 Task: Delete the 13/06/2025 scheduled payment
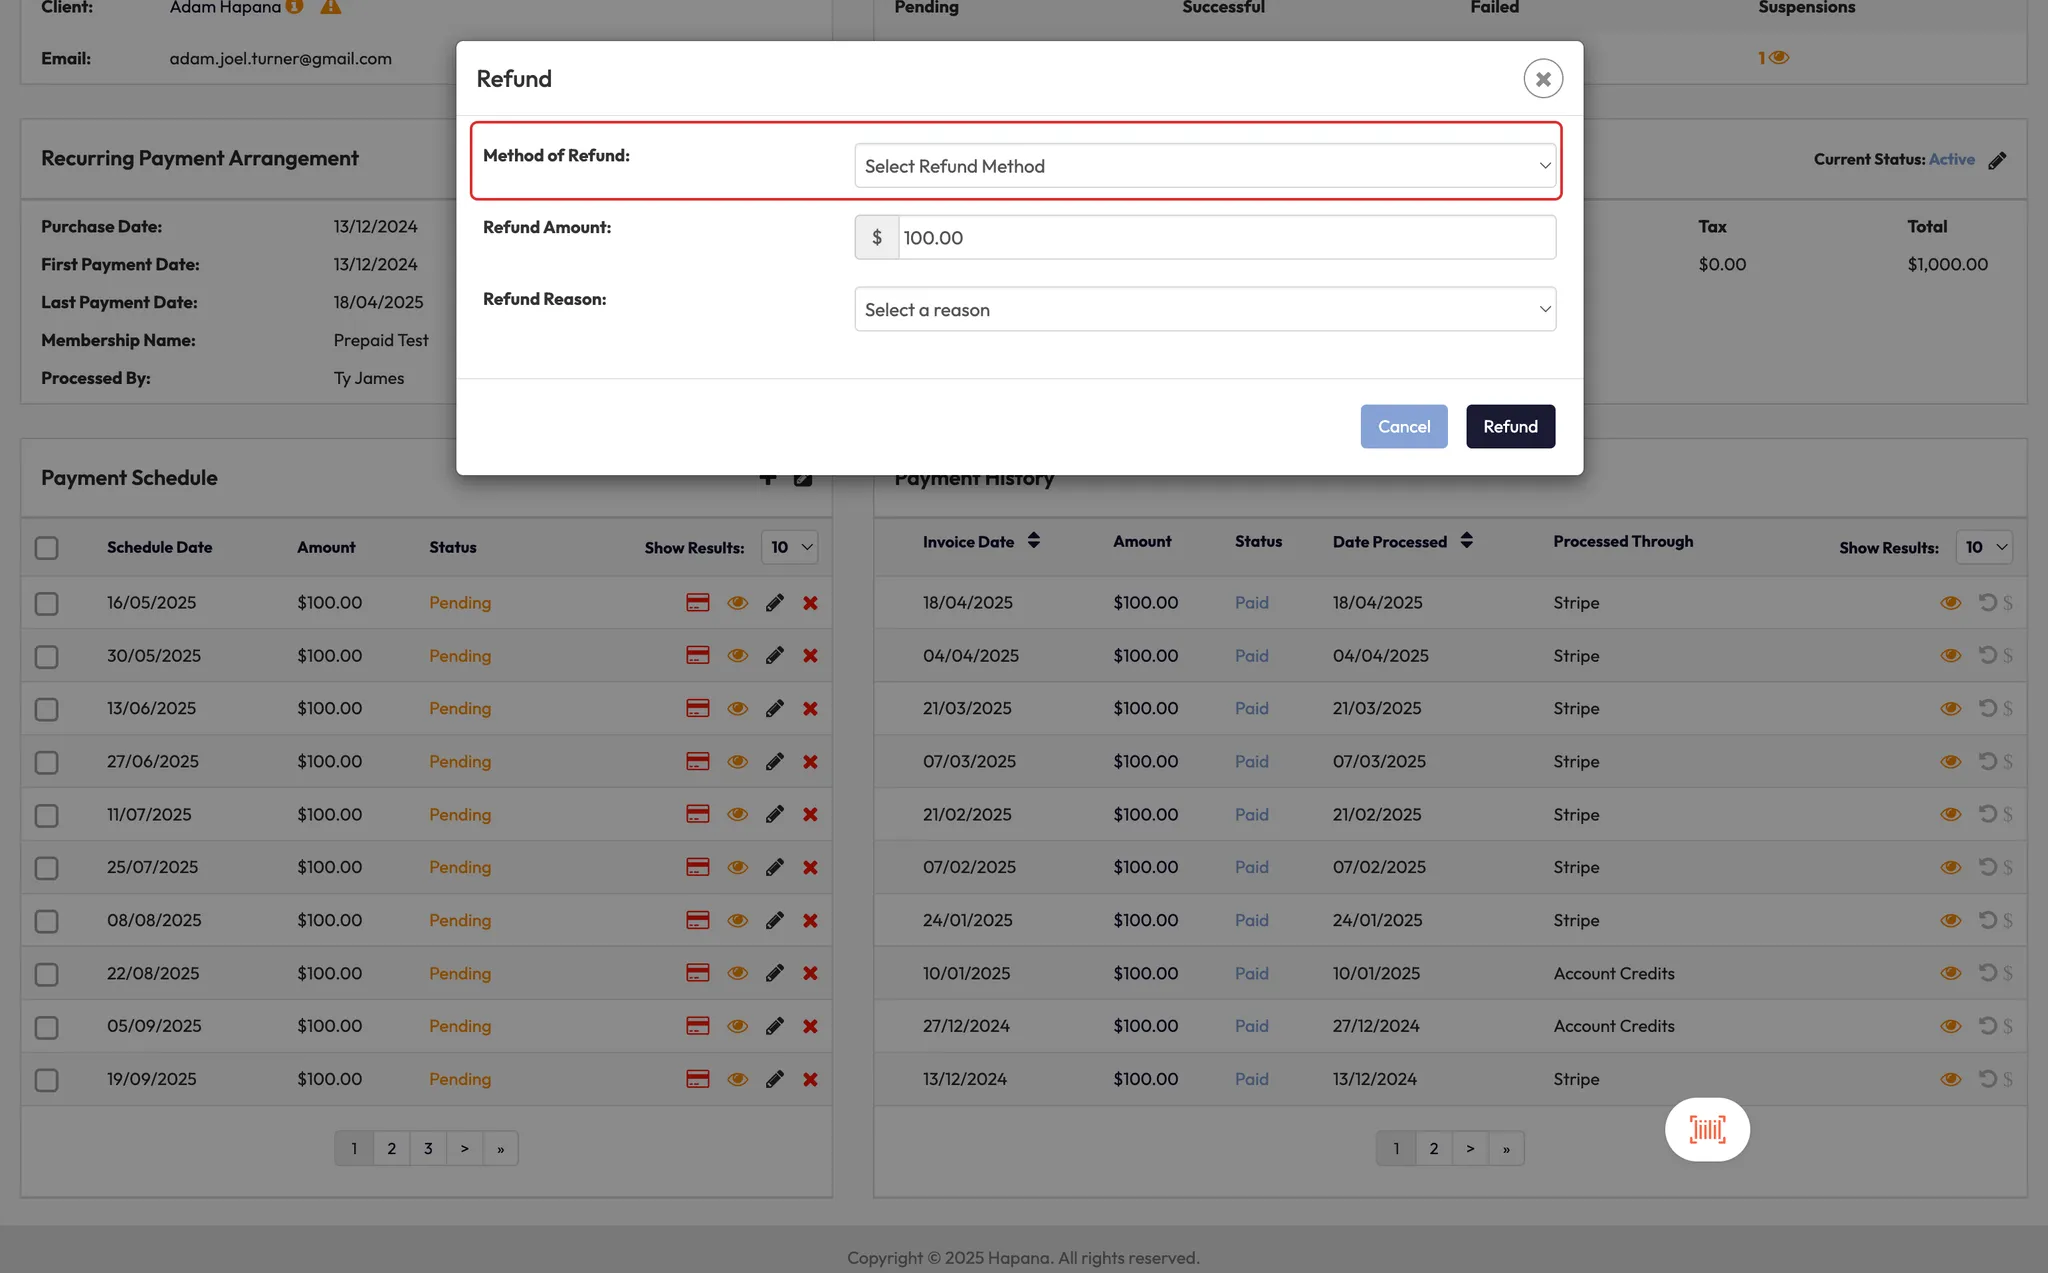tap(810, 709)
